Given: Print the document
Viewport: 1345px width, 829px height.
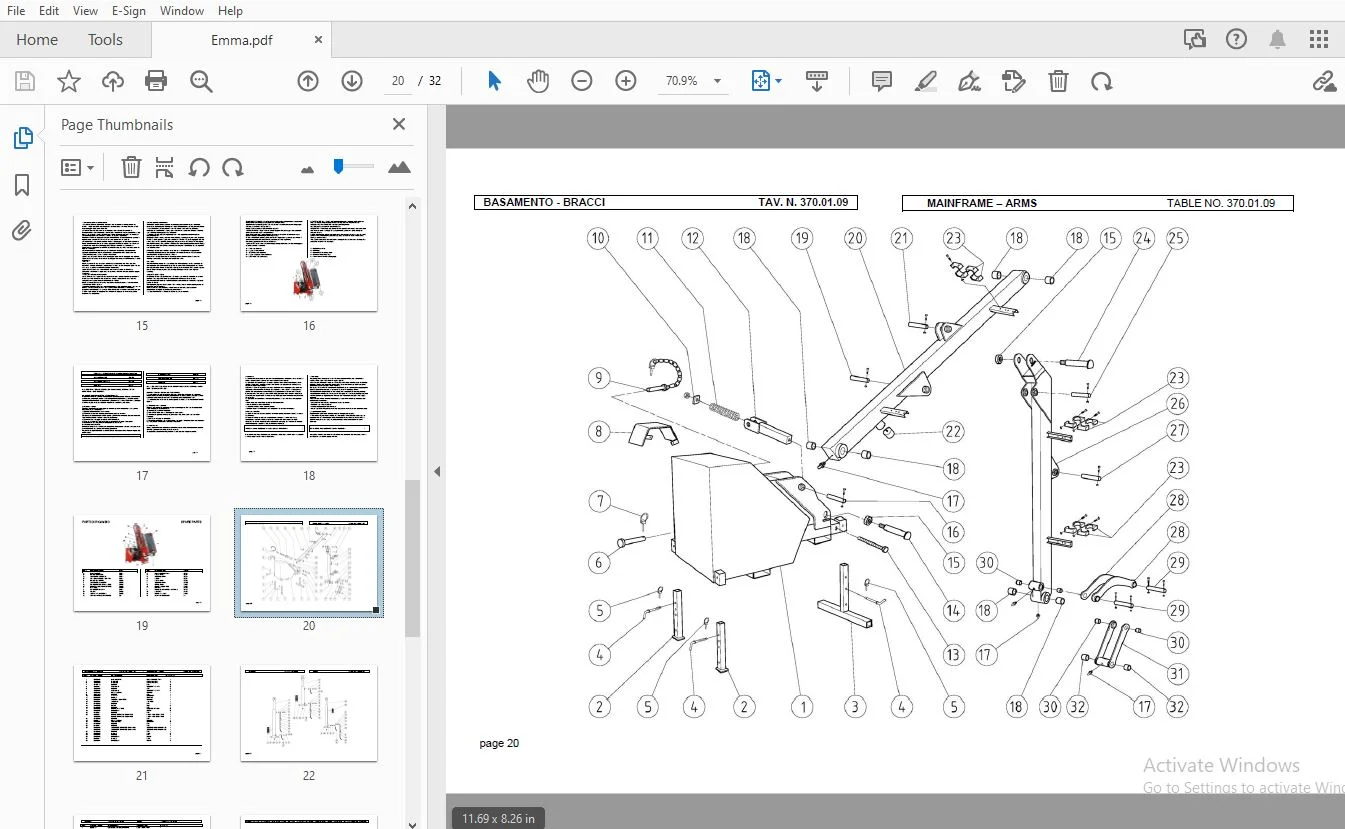Looking at the screenshot, I should 156,81.
